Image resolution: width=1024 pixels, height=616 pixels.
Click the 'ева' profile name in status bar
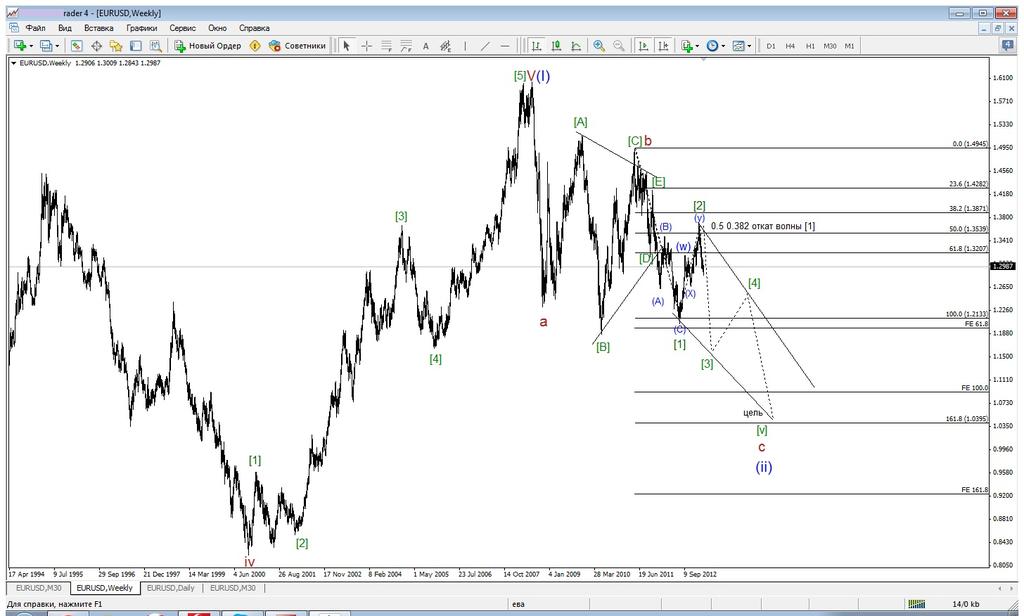[x=519, y=604]
